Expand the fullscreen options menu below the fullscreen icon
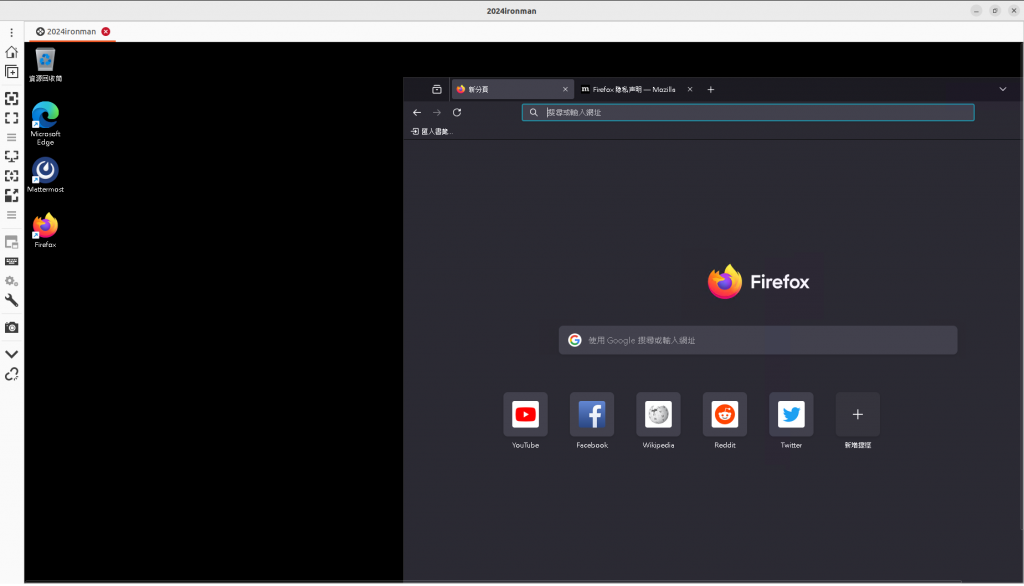Image resolution: width=1024 pixels, height=586 pixels. [x=11, y=137]
